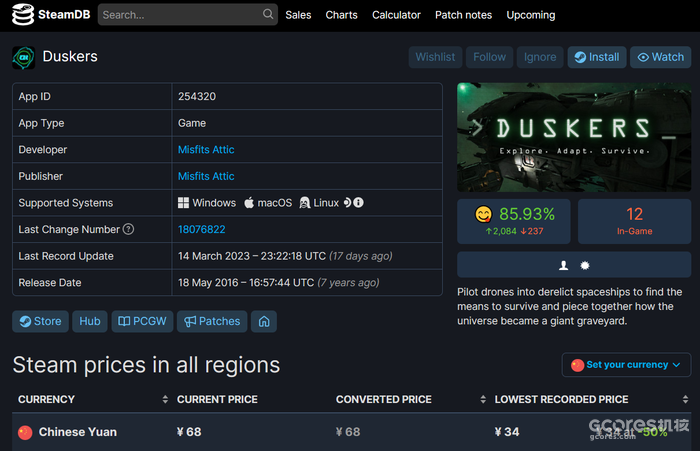Toggle Ignore for Duskers
The height and width of the screenshot is (451, 700).
point(540,57)
